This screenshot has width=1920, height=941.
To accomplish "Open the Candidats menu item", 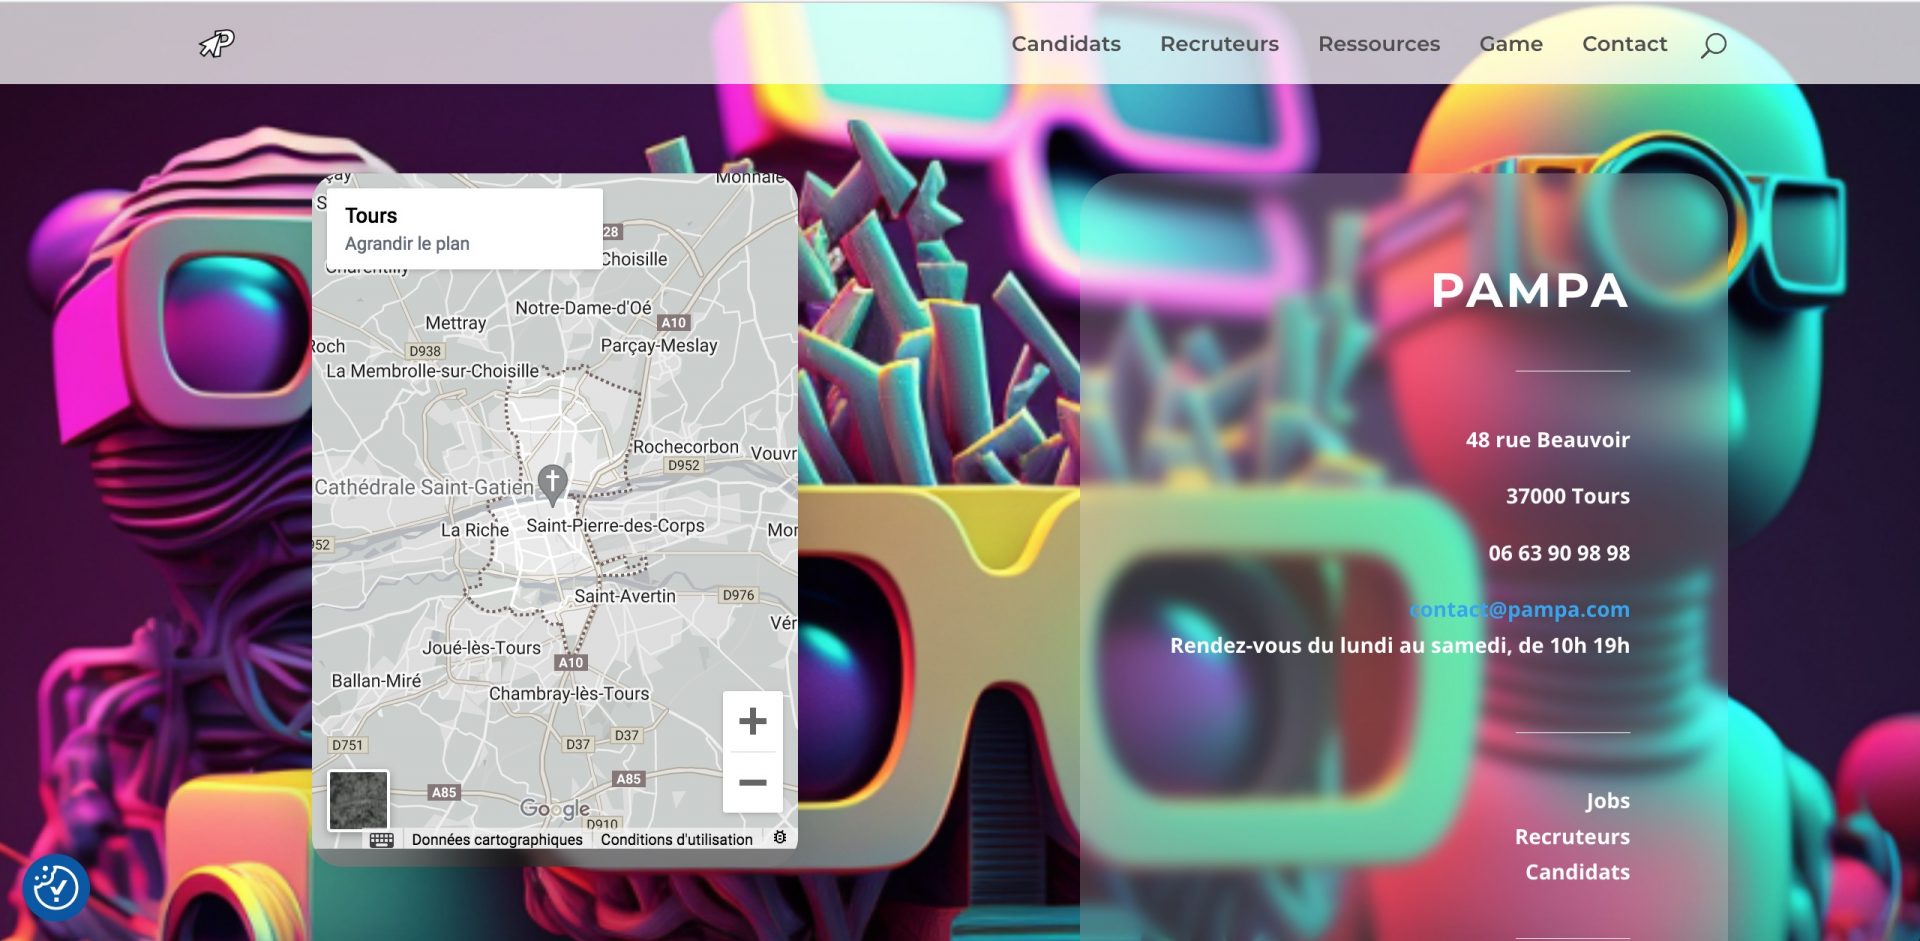I will tap(1065, 44).
